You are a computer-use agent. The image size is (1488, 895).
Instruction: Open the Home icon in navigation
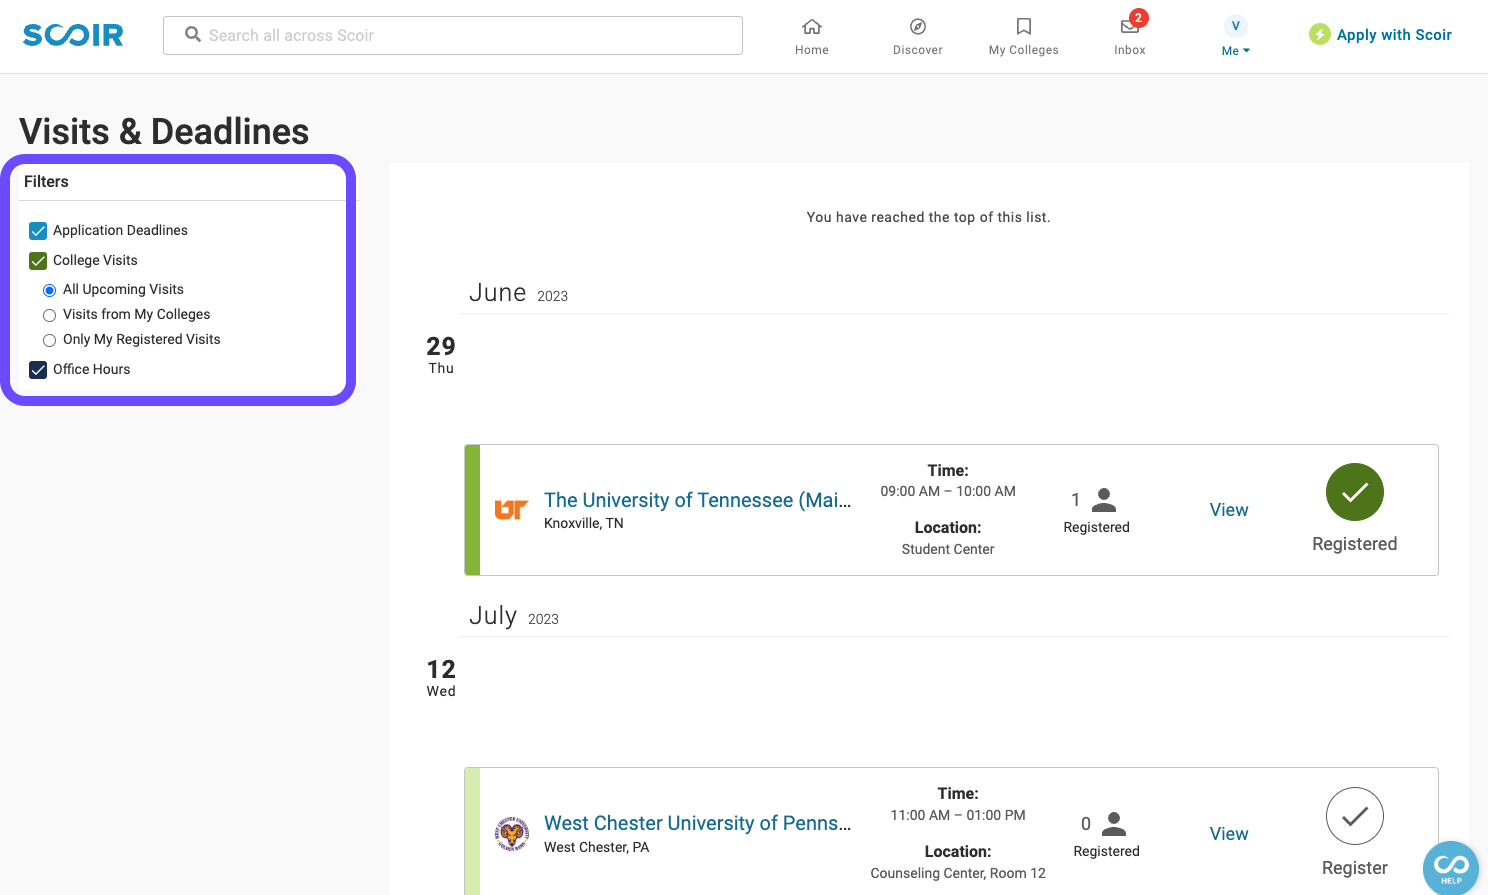click(812, 26)
